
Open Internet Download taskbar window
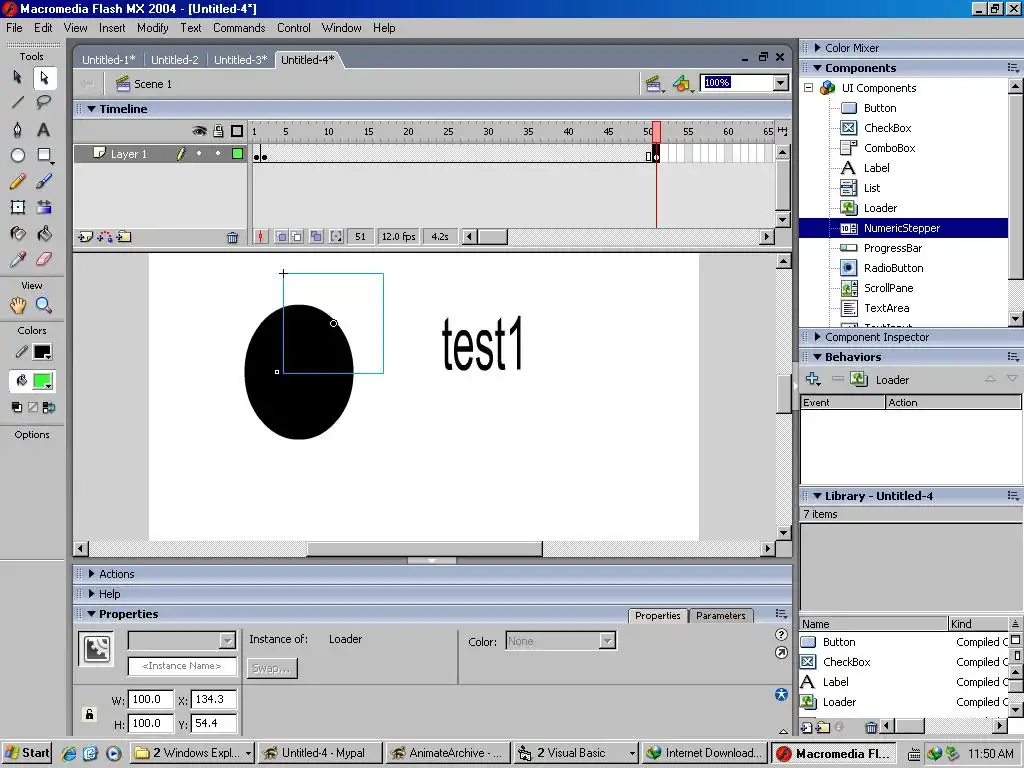(704, 753)
